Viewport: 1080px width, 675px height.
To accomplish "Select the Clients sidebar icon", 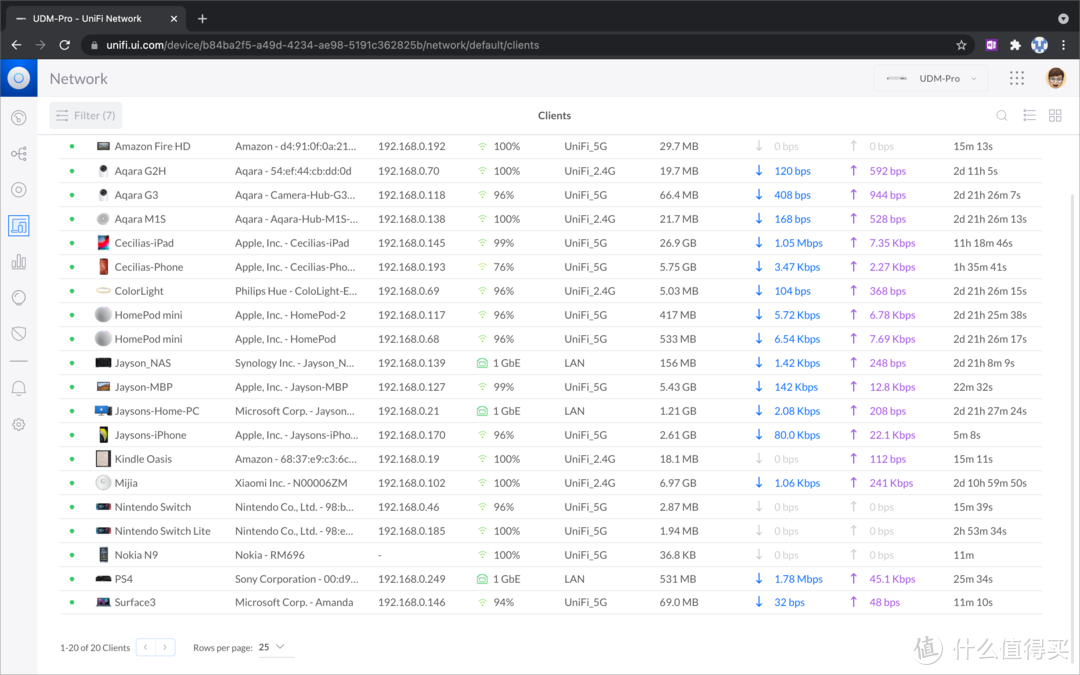I will click(19, 225).
